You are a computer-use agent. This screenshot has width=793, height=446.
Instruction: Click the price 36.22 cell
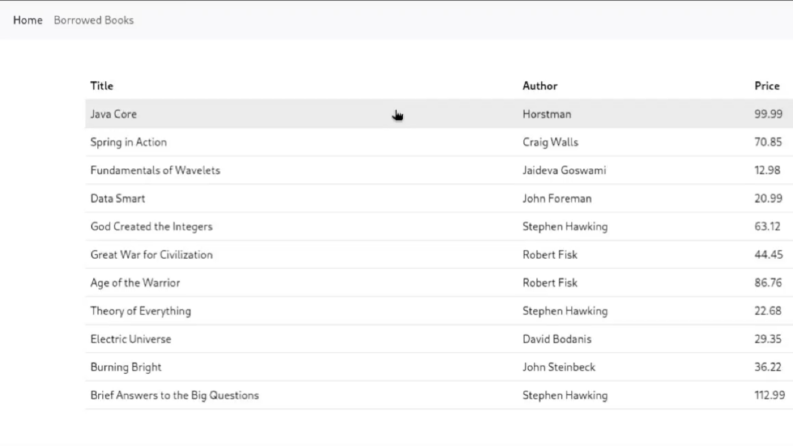click(768, 367)
